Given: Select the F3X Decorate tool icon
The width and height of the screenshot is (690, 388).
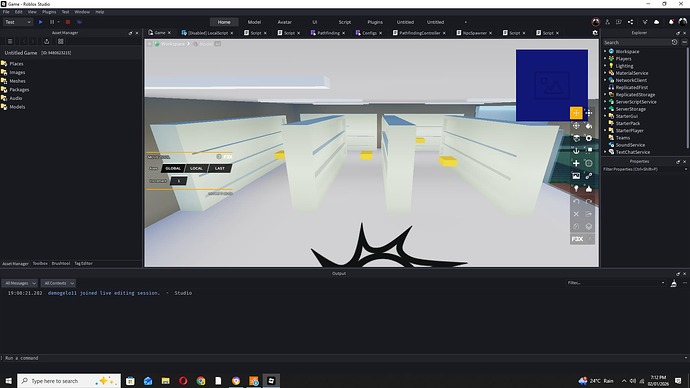Looking at the screenshot, I should (x=589, y=189).
